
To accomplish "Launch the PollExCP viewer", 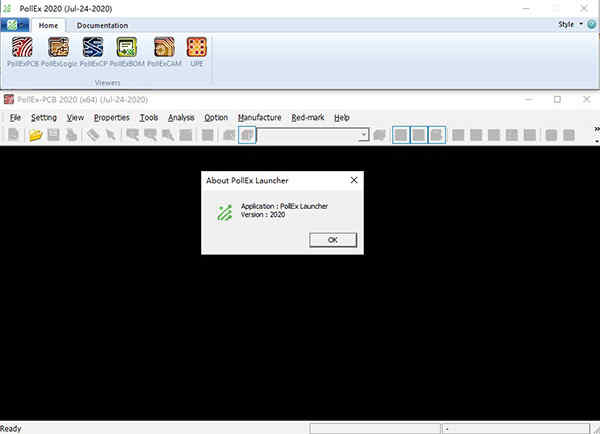I will tap(93, 52).
